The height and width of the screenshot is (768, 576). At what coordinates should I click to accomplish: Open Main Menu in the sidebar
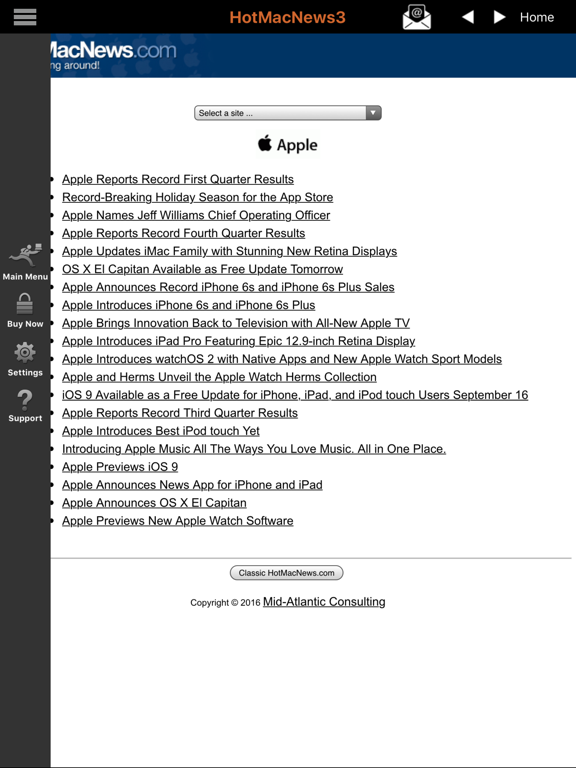pos(25,262)
